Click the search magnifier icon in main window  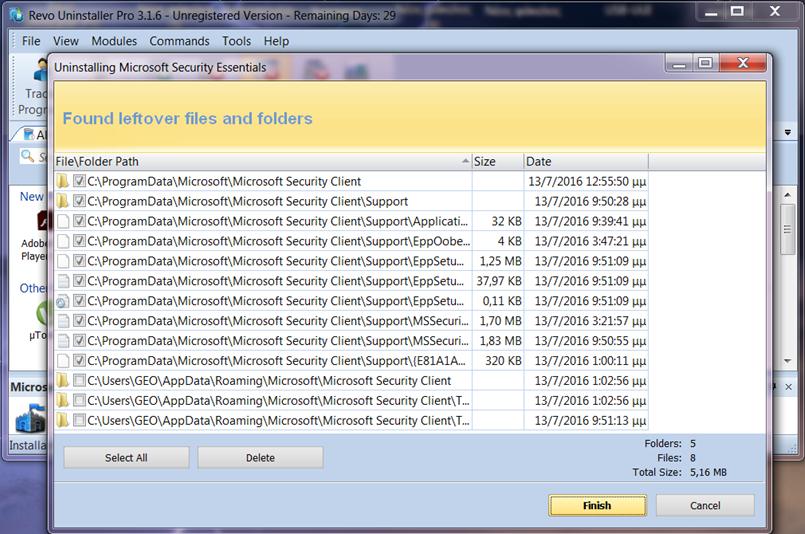pos(27,156)
